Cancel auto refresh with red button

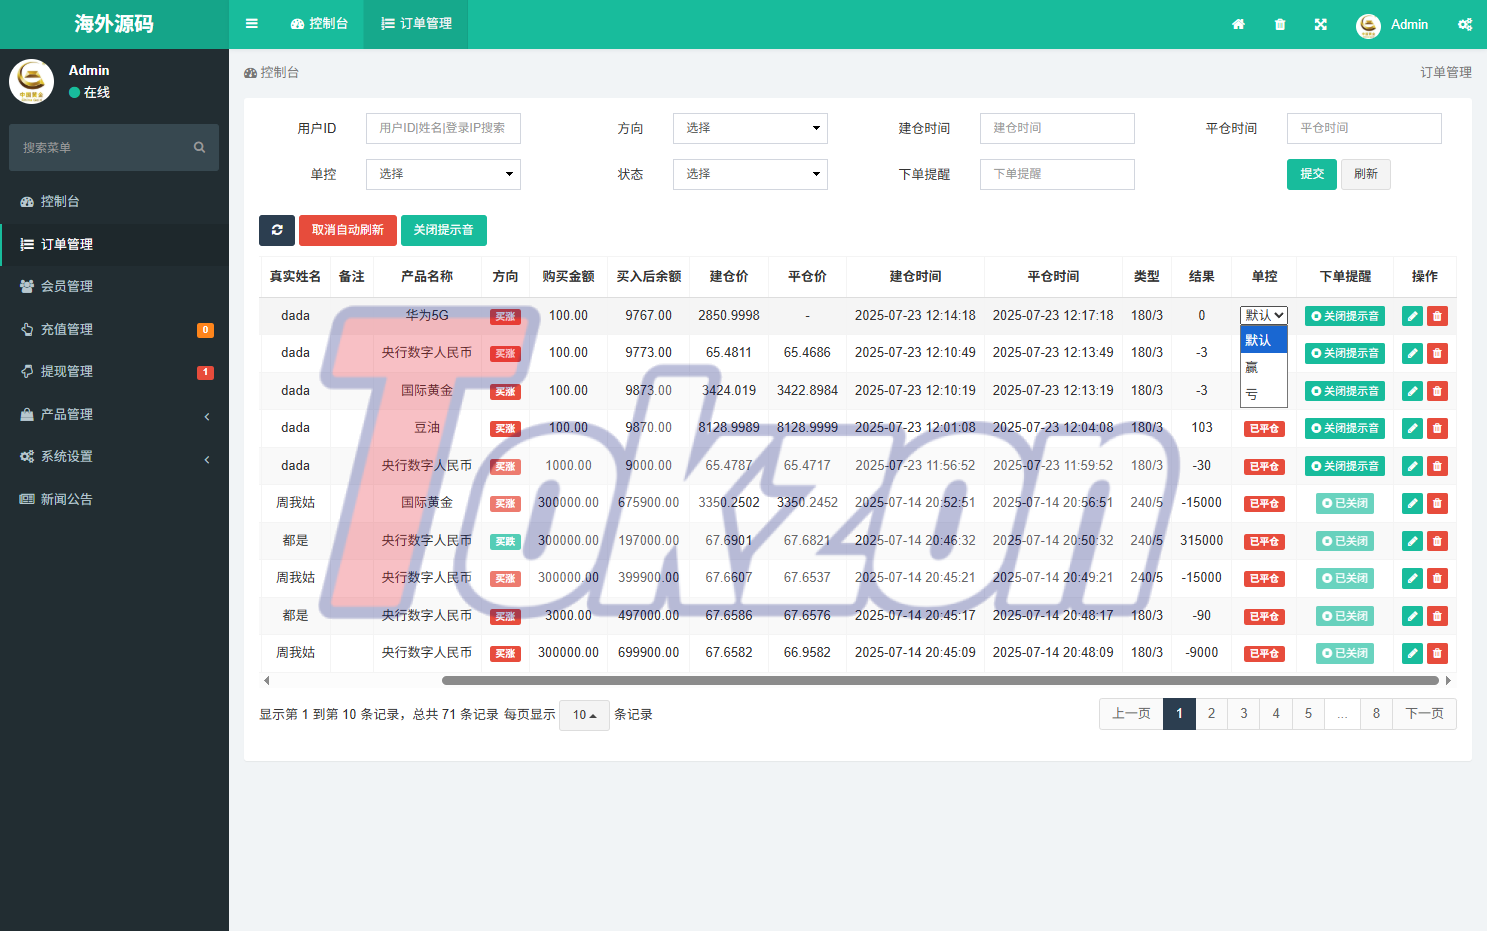[x=347, y=230]
